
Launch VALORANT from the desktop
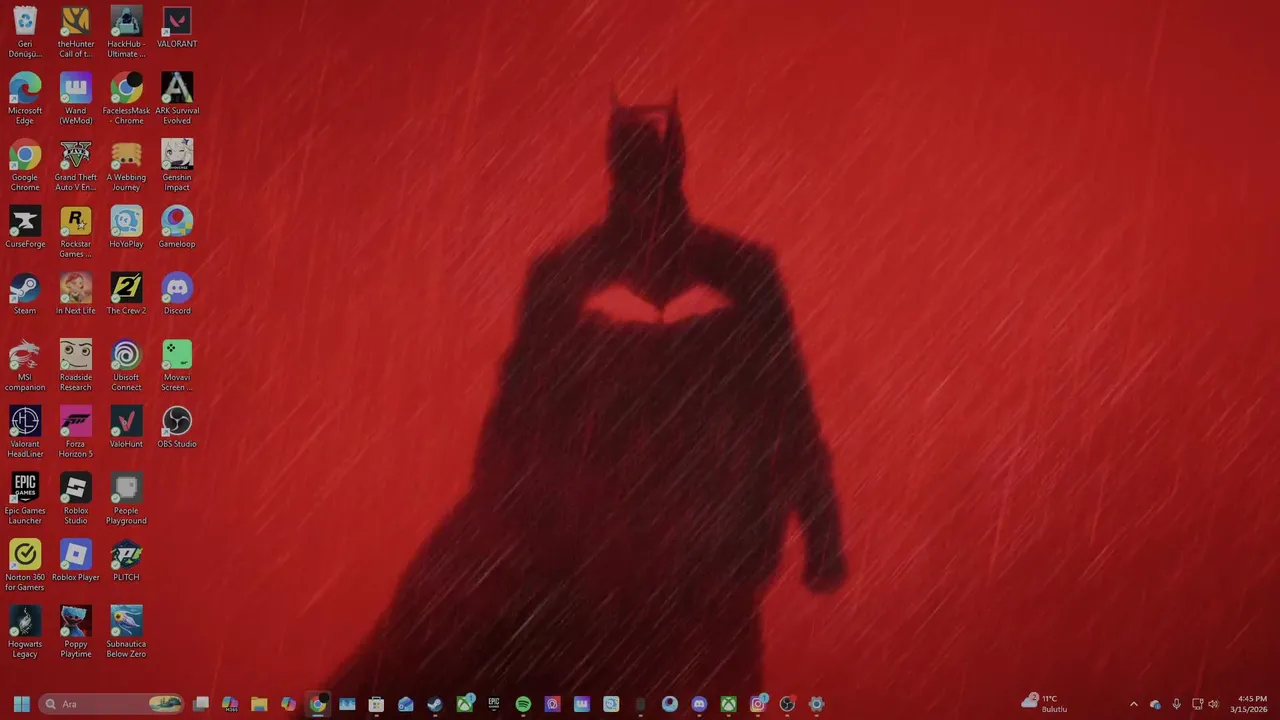pyautogui.click(x=177, y=27)
